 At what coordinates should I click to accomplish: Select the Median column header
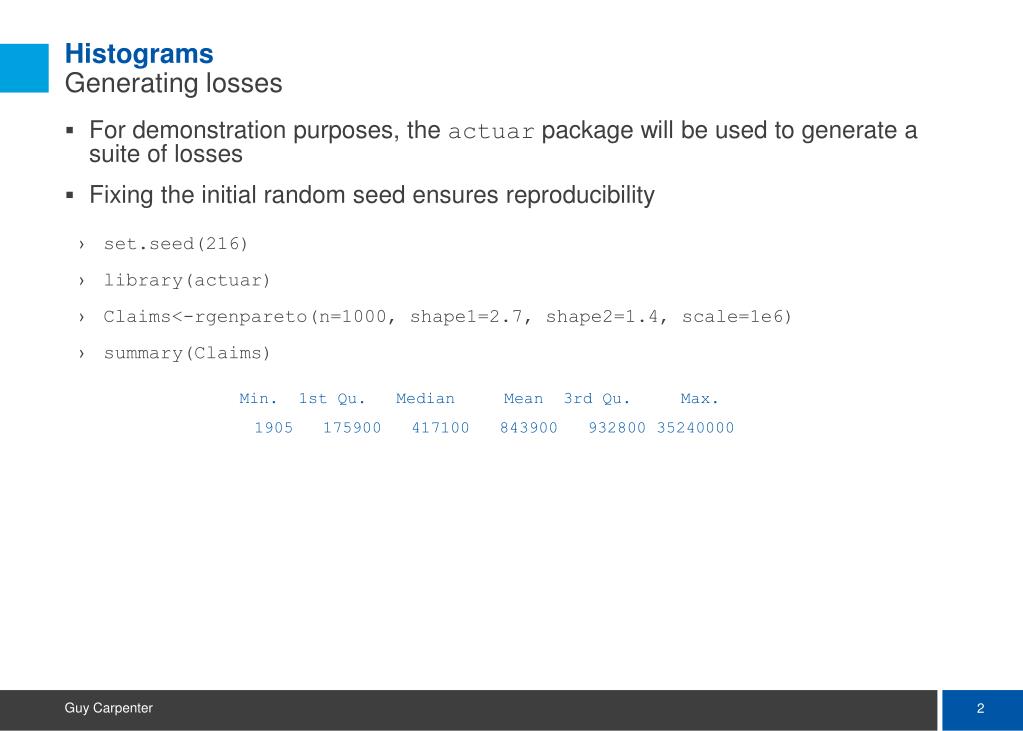(x=425, y=399)
